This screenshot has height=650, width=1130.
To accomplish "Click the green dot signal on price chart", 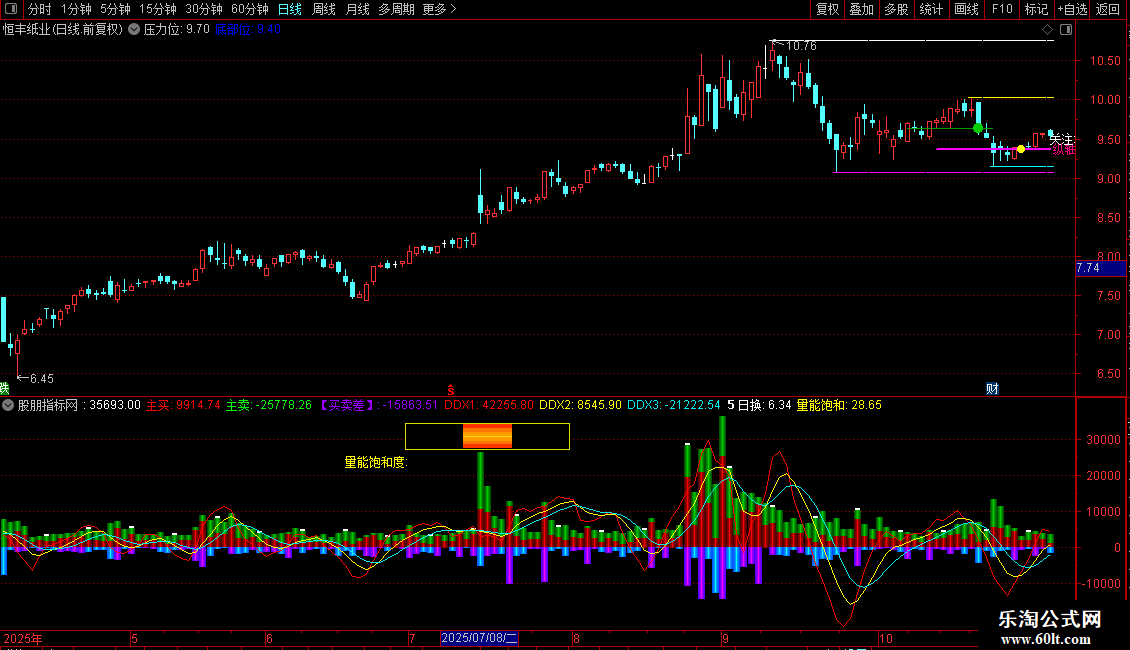I will pyautogui.click(x=978, y=128).
